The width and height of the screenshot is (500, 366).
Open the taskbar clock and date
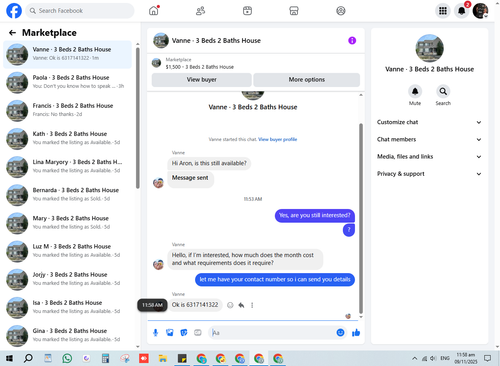466,358
